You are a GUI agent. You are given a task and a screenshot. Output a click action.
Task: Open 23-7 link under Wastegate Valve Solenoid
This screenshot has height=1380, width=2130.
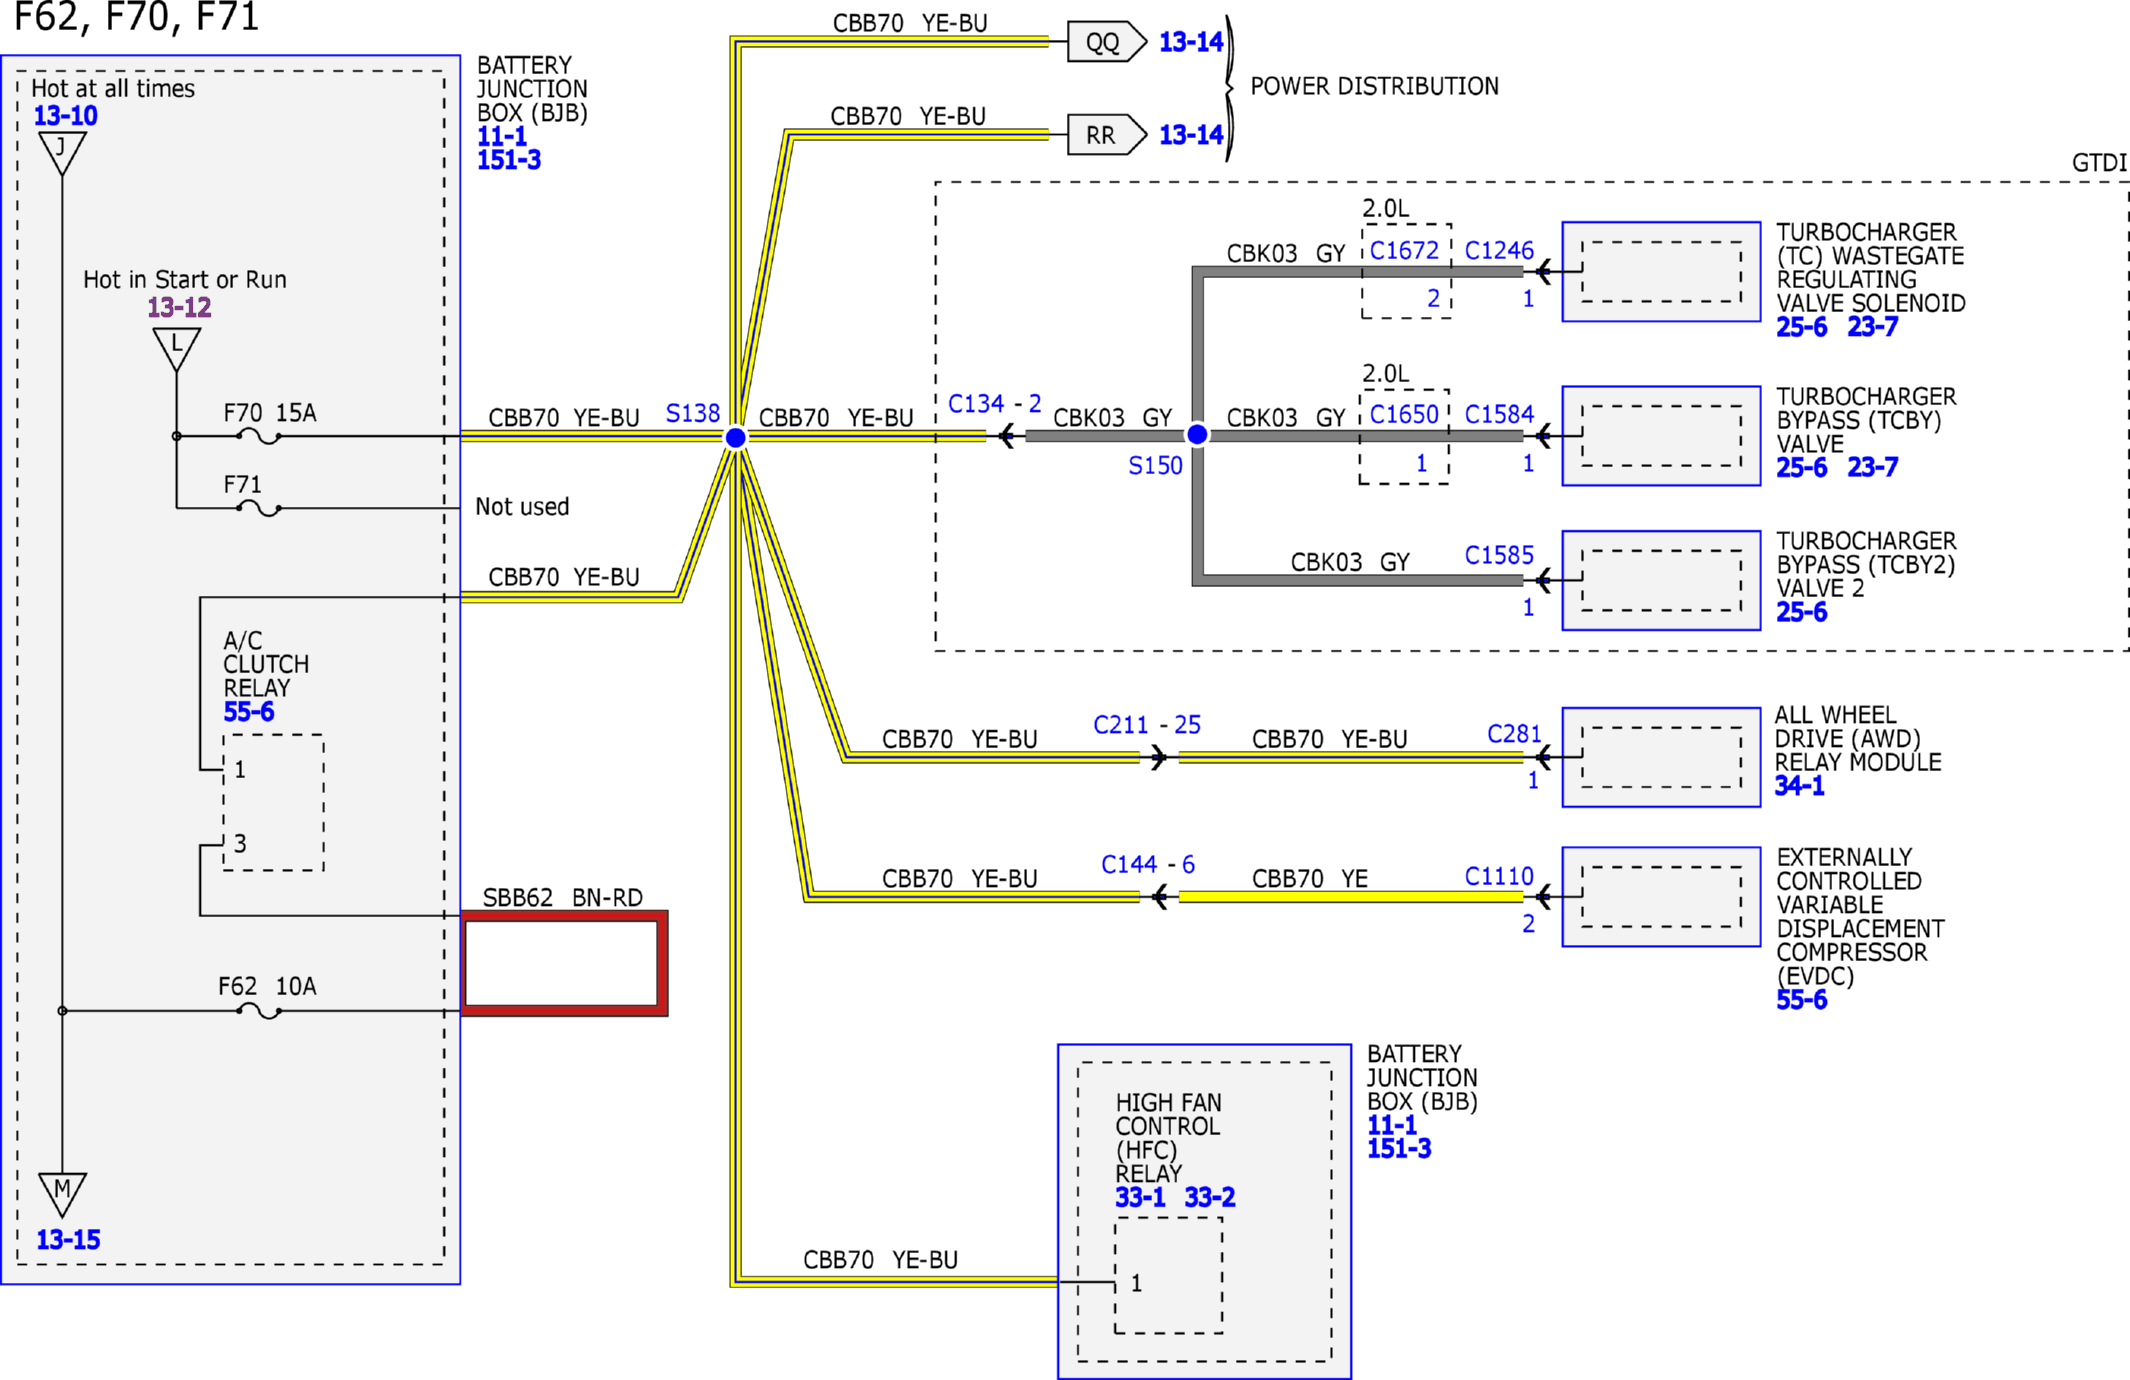point(1873,327)
